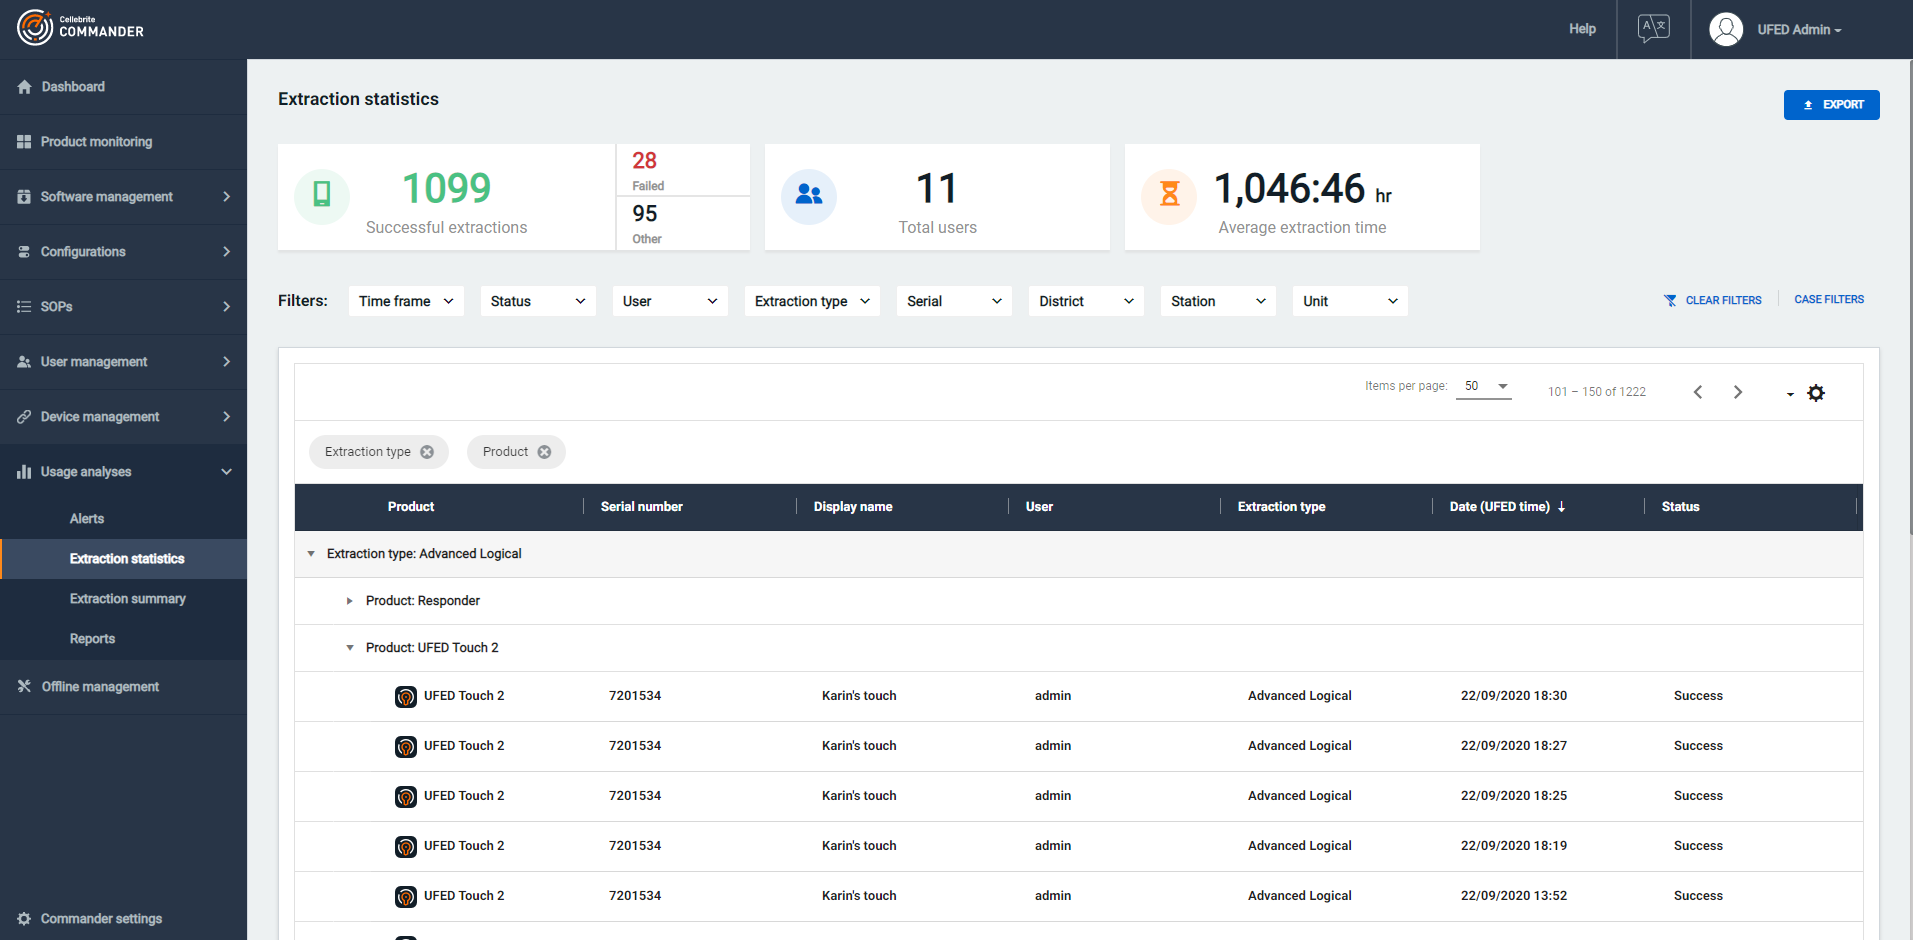Change Items per page dropdown
This screenshot has height=940, width=1913.
[1484, 387]
